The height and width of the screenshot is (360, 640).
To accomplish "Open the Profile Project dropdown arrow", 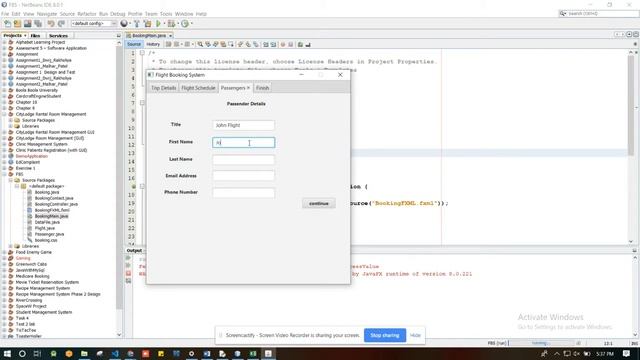I will tap(191, 24).
